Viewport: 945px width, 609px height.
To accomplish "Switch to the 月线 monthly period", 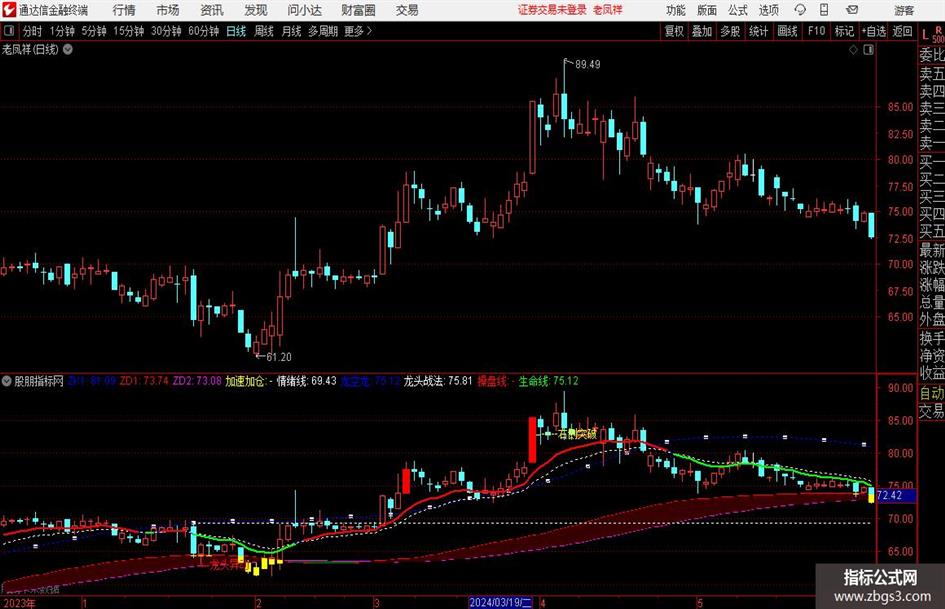I will click(x=292, y=31).
